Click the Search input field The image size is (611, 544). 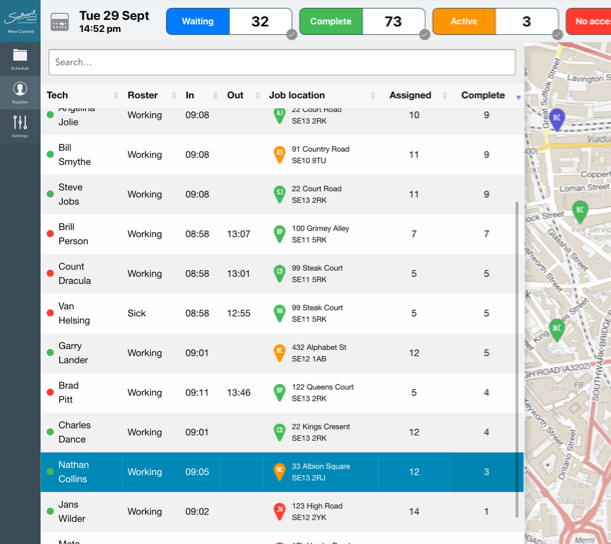pyautogui.click(x=281, y=62)
